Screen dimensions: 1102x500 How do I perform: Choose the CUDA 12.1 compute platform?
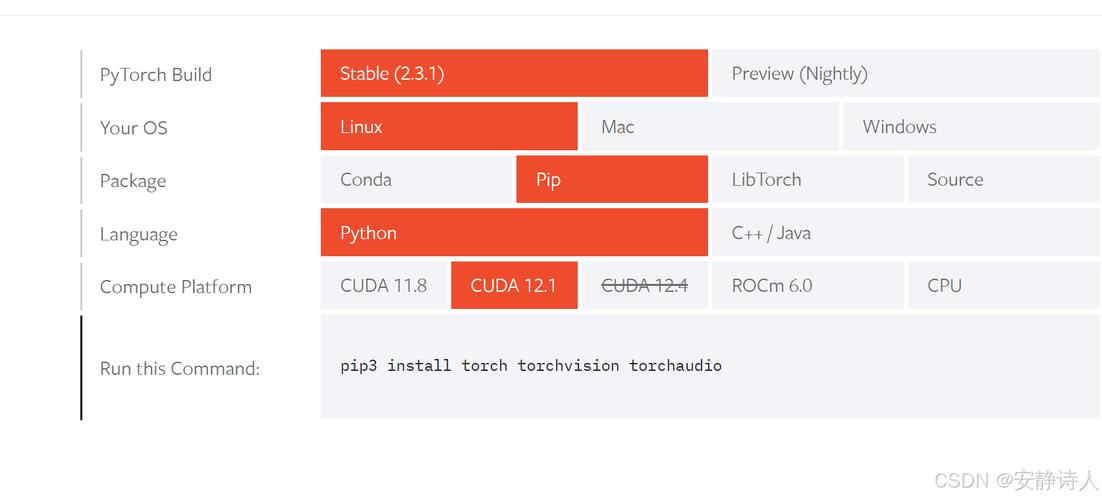[x=514, y=286]
